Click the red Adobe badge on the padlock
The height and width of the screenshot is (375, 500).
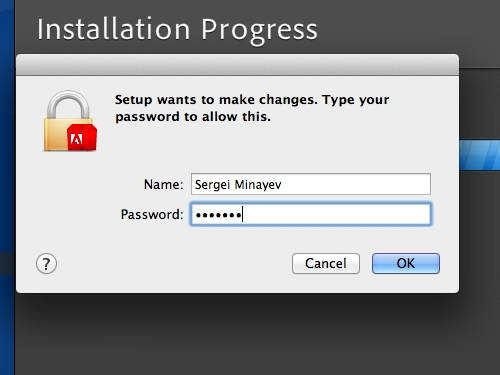82,137
